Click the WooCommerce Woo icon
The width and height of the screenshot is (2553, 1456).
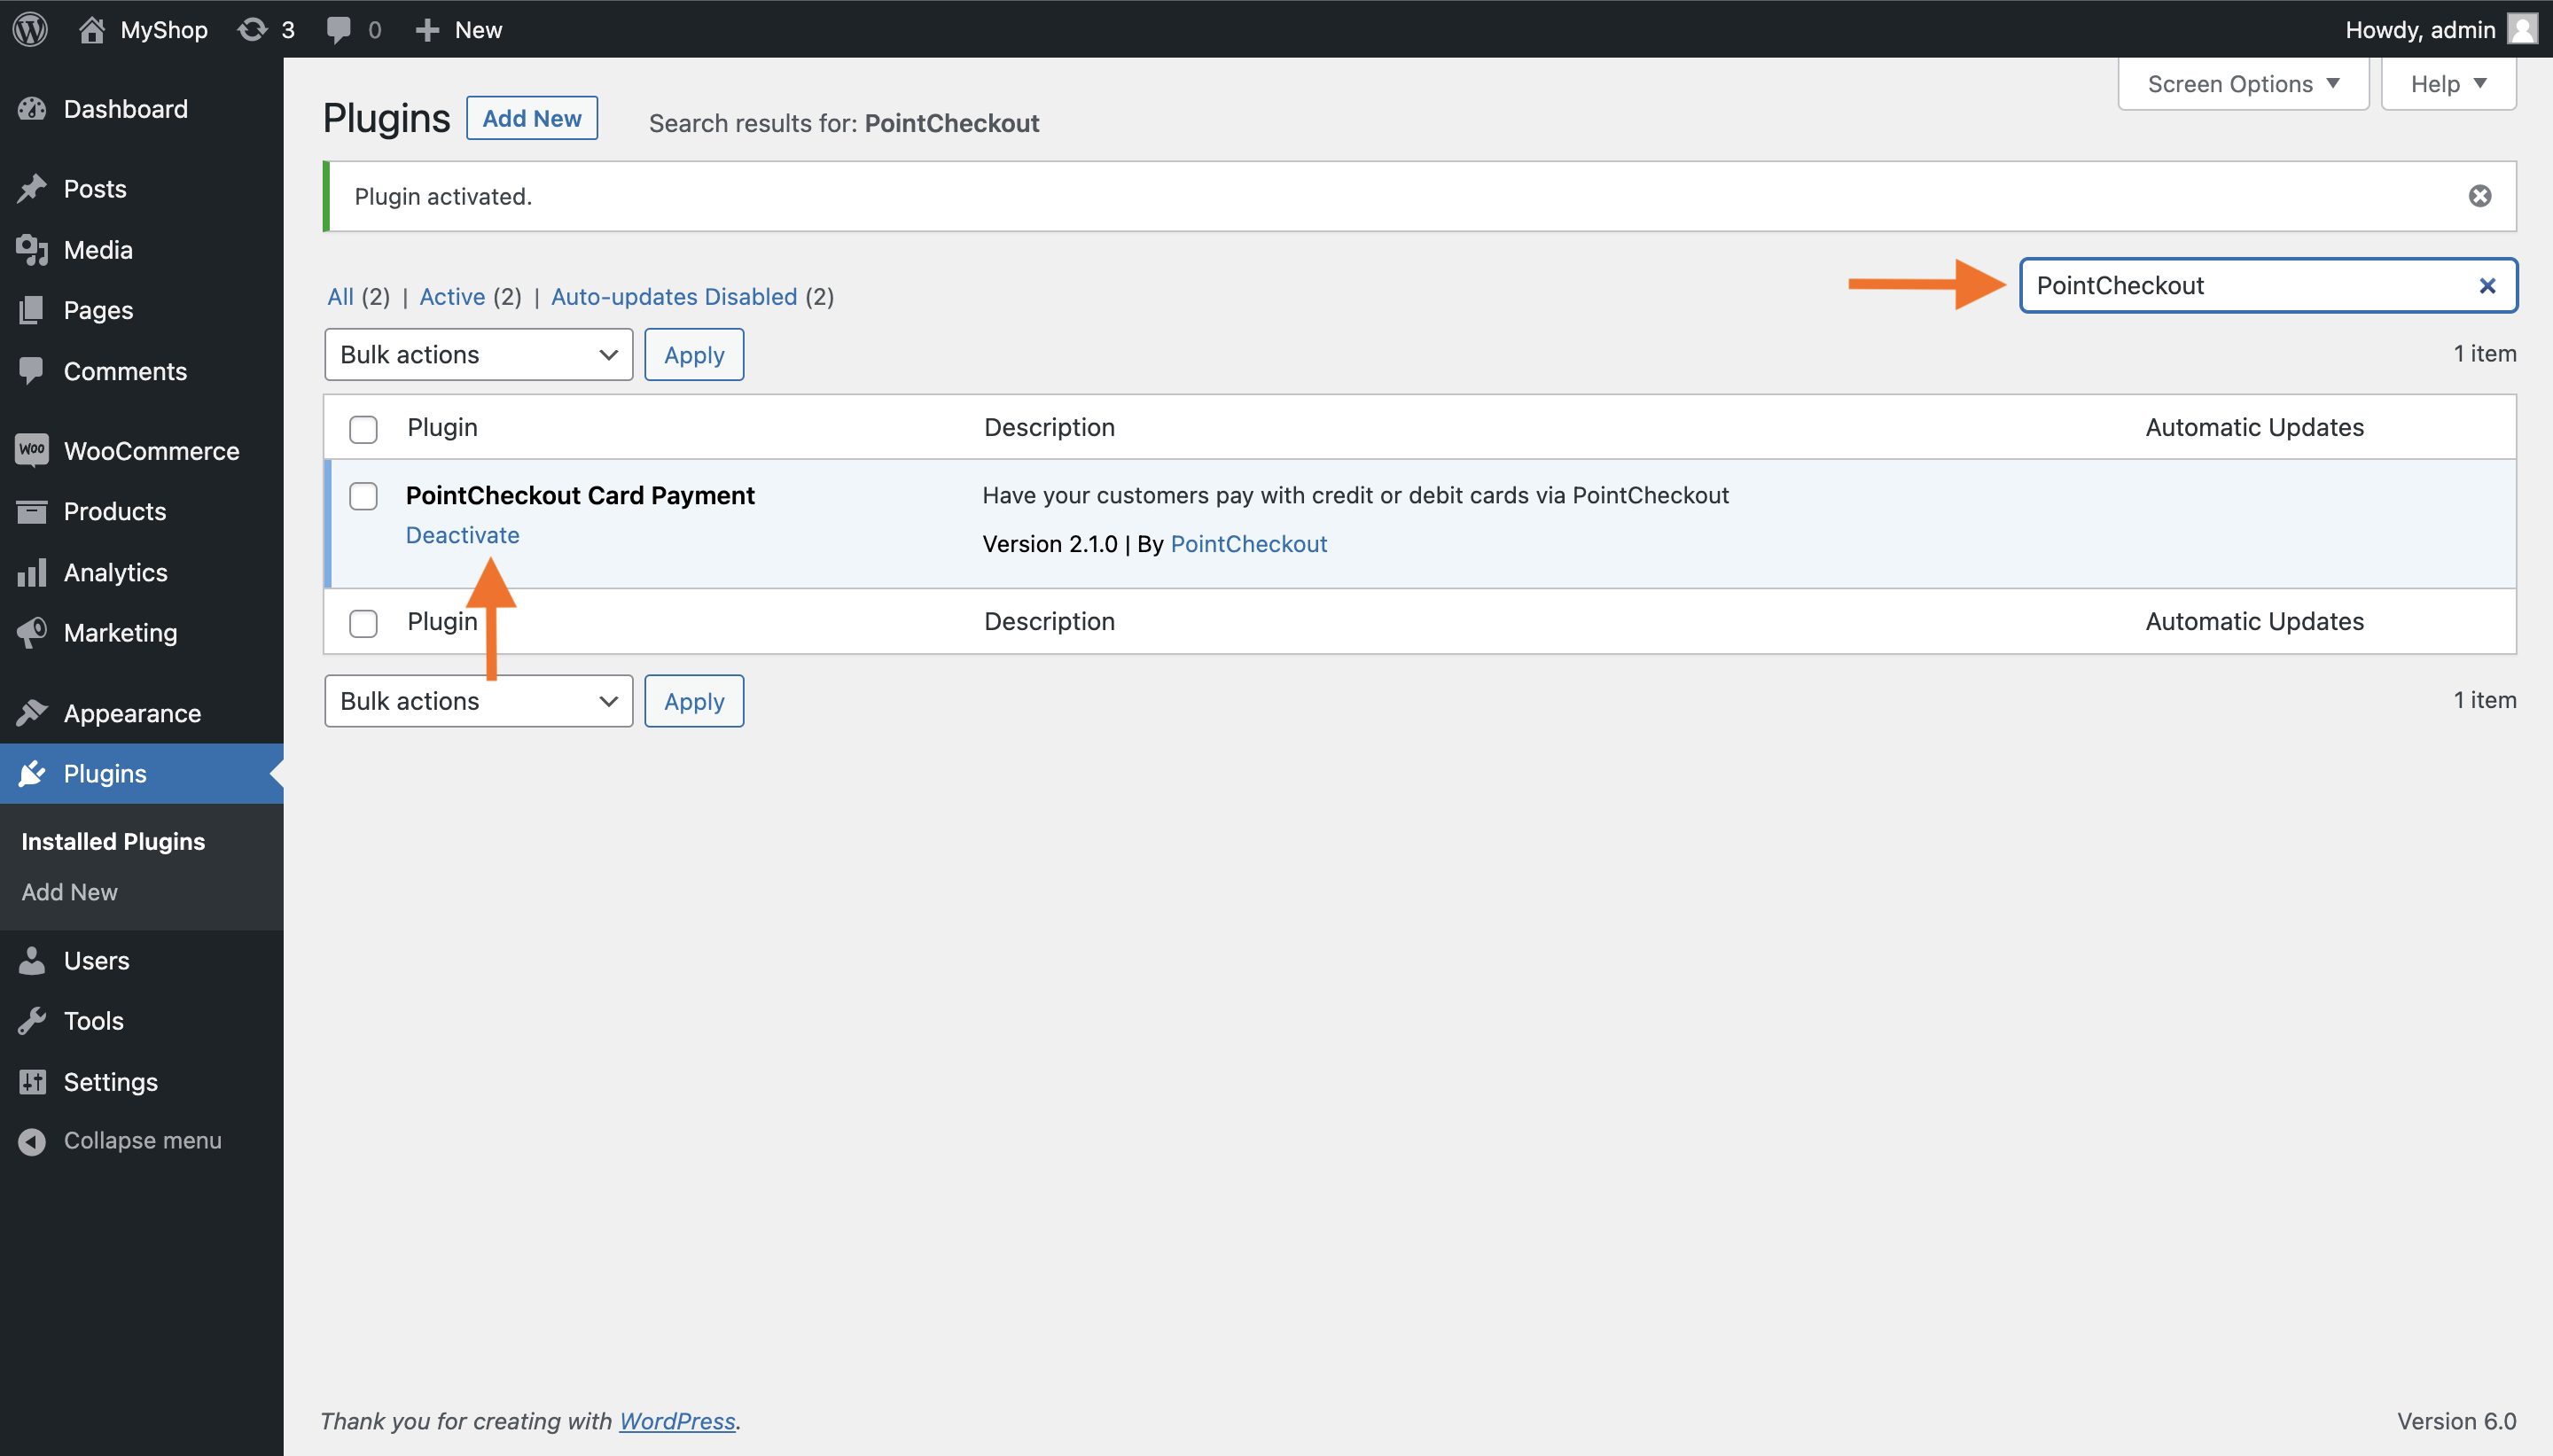pyautogui.click(x=32, y=450)
